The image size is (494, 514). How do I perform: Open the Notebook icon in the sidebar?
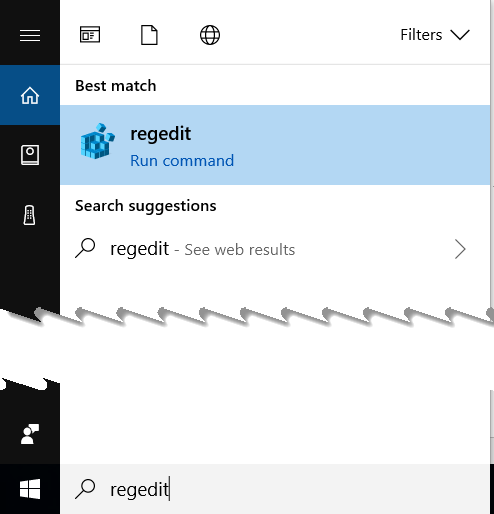30,155
